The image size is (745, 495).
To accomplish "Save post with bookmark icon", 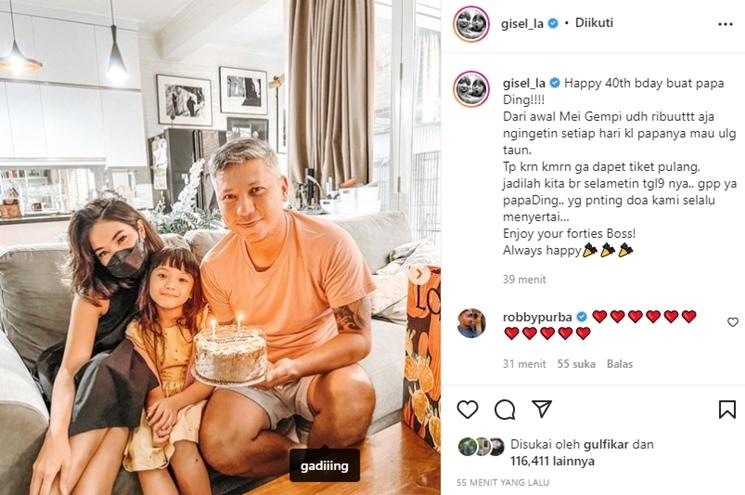I will [727, 409].
